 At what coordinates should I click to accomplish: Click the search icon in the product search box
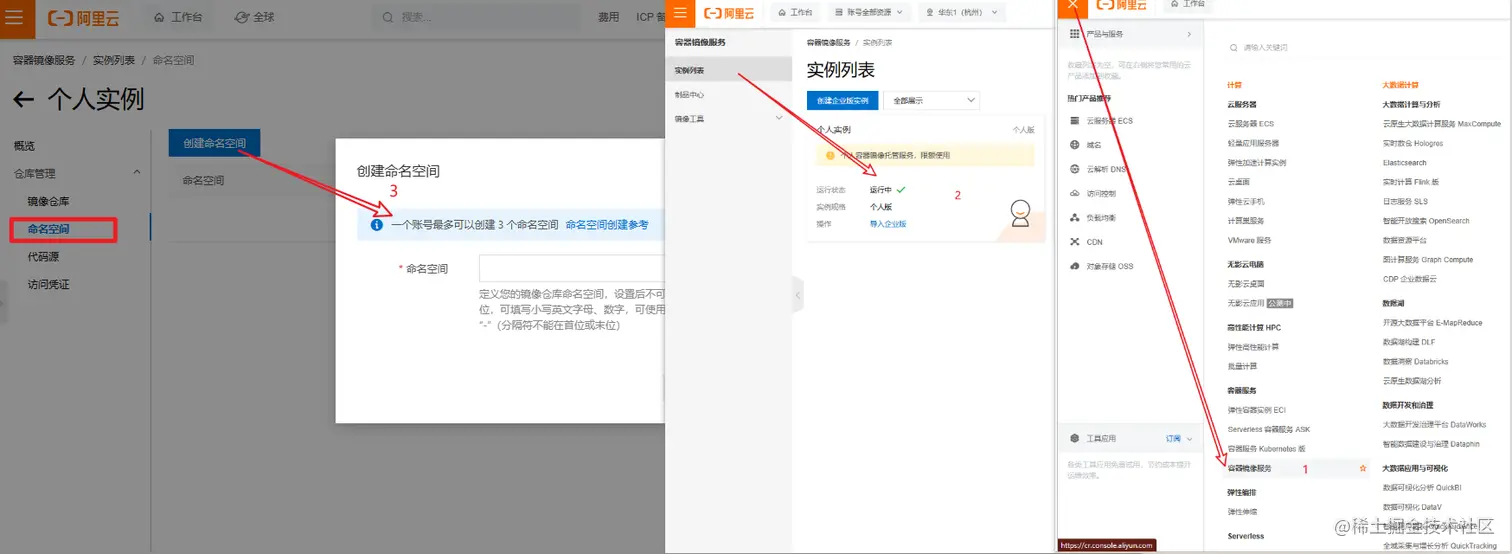1233,47
